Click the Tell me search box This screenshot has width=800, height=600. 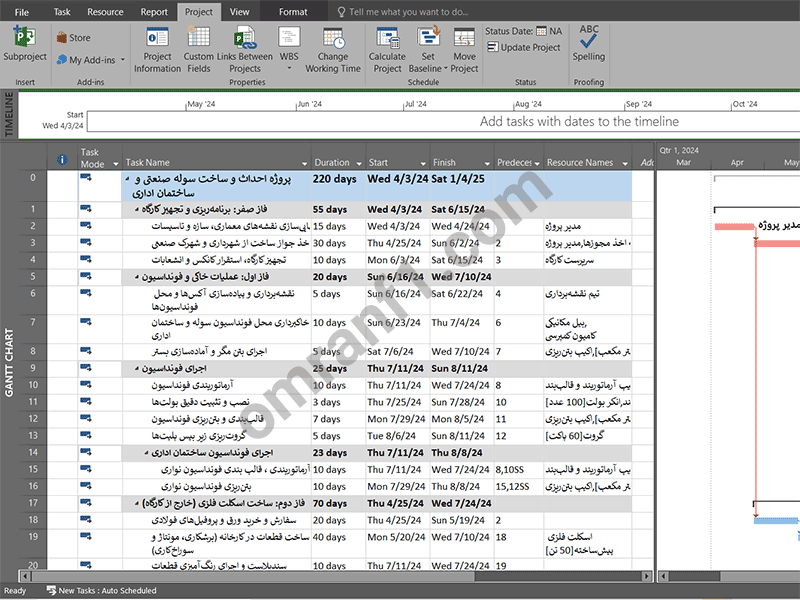410,12
